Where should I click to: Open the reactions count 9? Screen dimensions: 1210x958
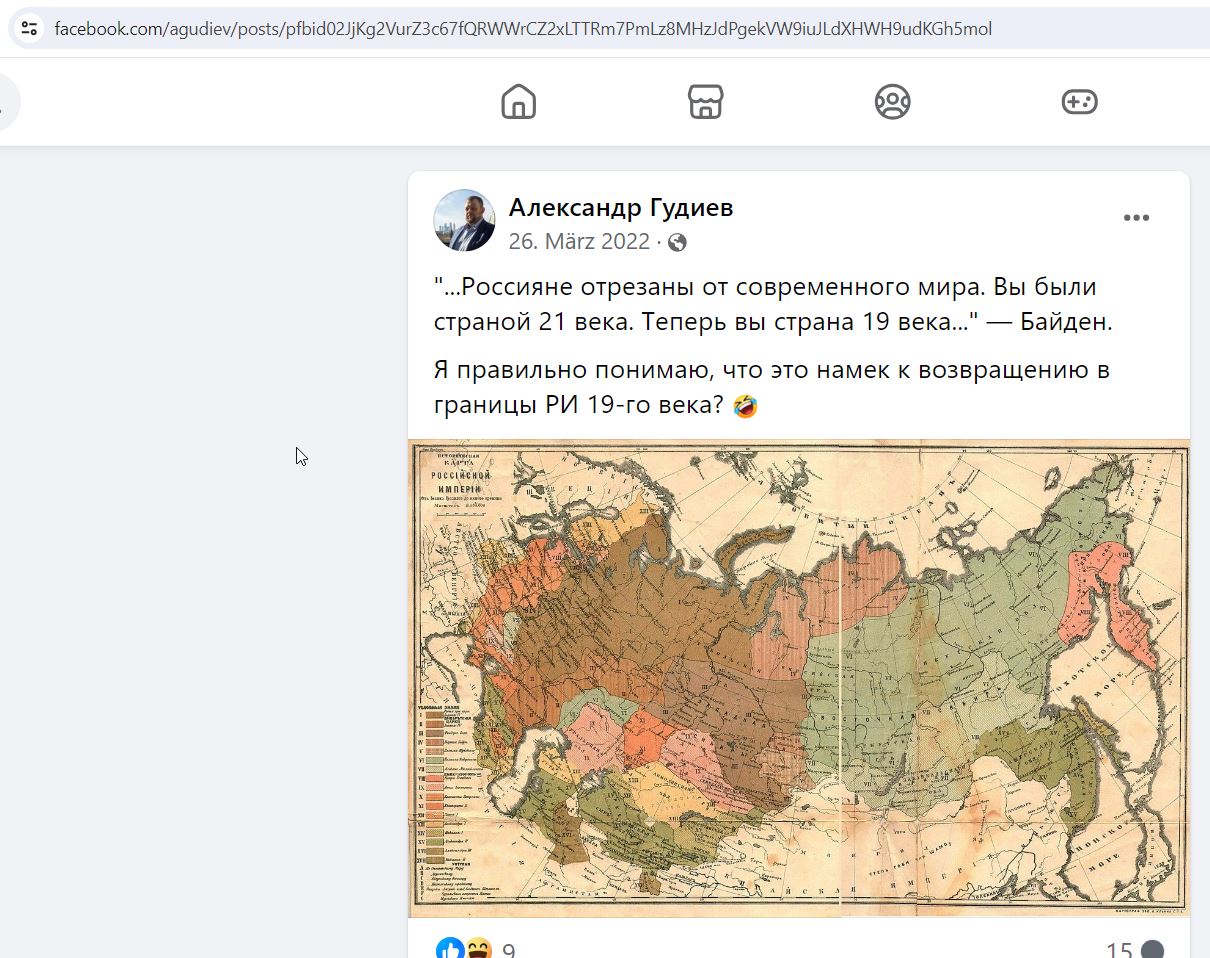pos(509,950)
